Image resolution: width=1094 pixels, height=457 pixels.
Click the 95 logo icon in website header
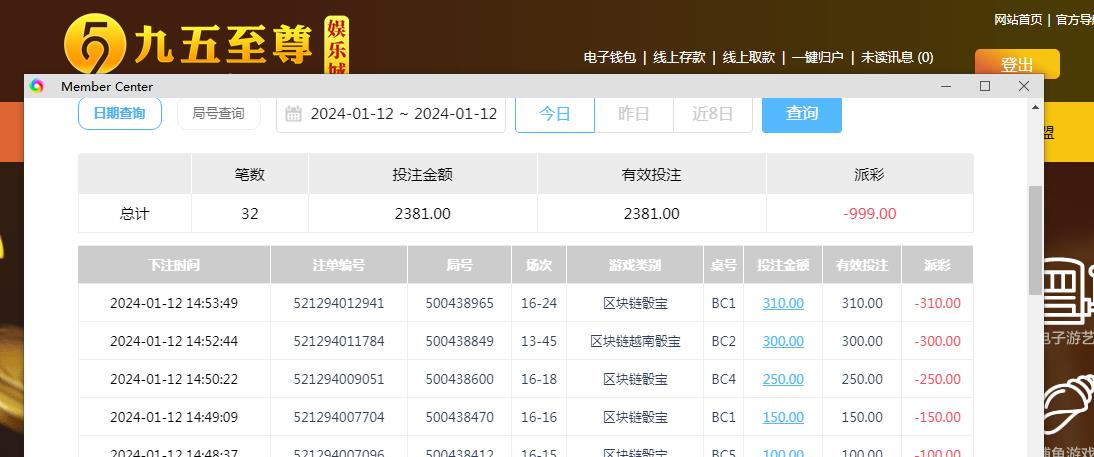95,45
